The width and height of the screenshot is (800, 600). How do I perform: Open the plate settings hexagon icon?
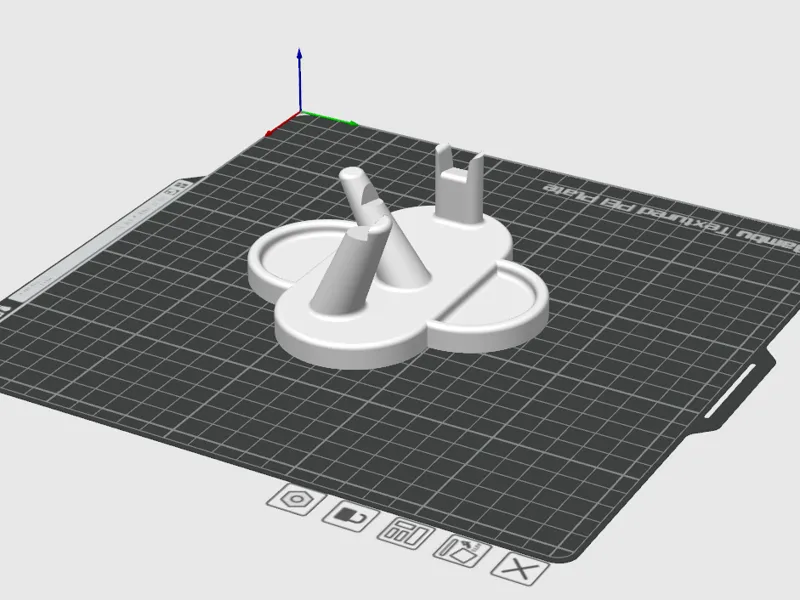(x=296, y=499)
